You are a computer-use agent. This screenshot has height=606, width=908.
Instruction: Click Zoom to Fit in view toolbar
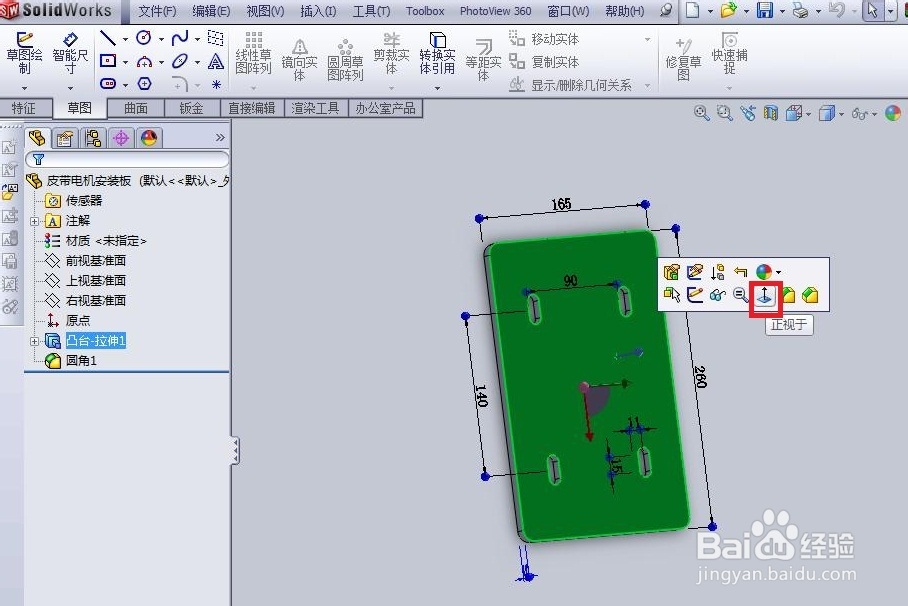point(701,112)
